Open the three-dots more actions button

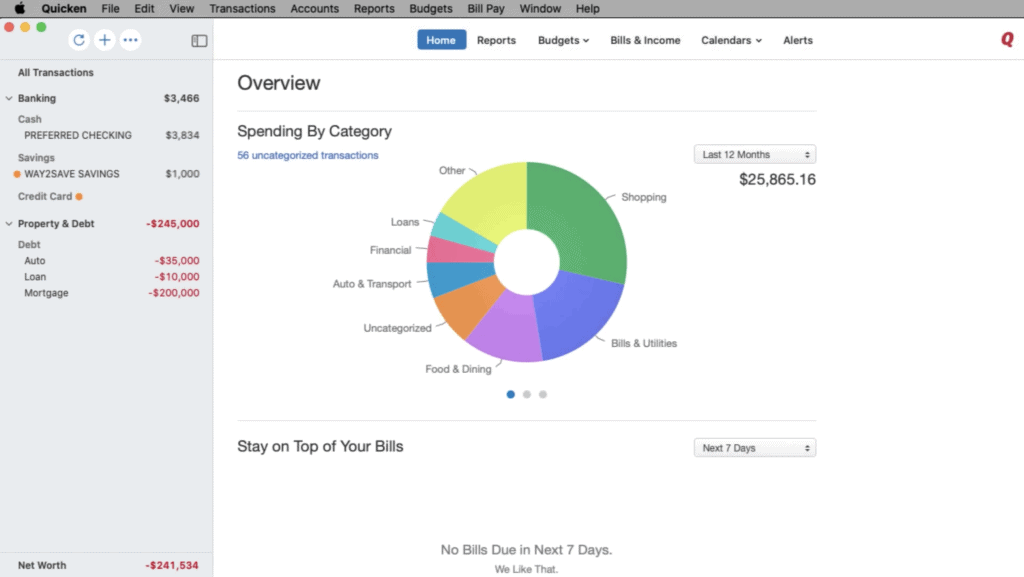pos(131,40)
